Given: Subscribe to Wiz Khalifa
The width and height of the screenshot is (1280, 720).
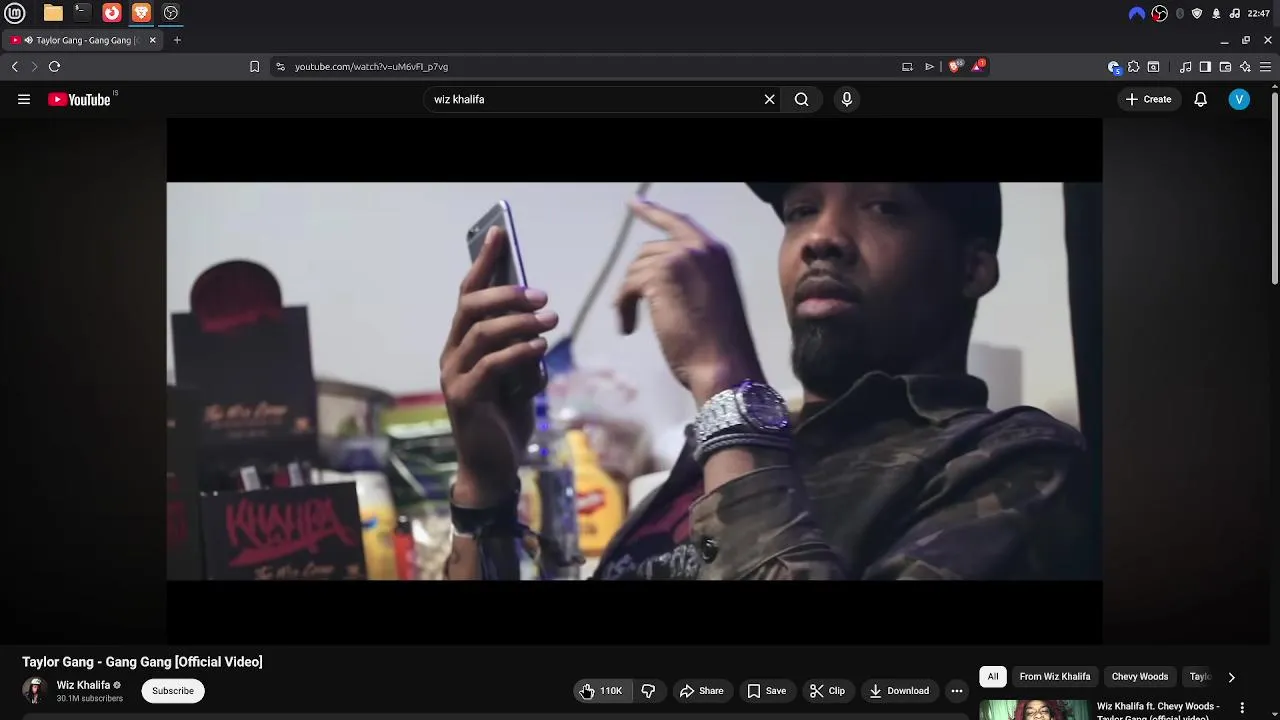Looking at the screenshot, I should (x=173, y=691).
